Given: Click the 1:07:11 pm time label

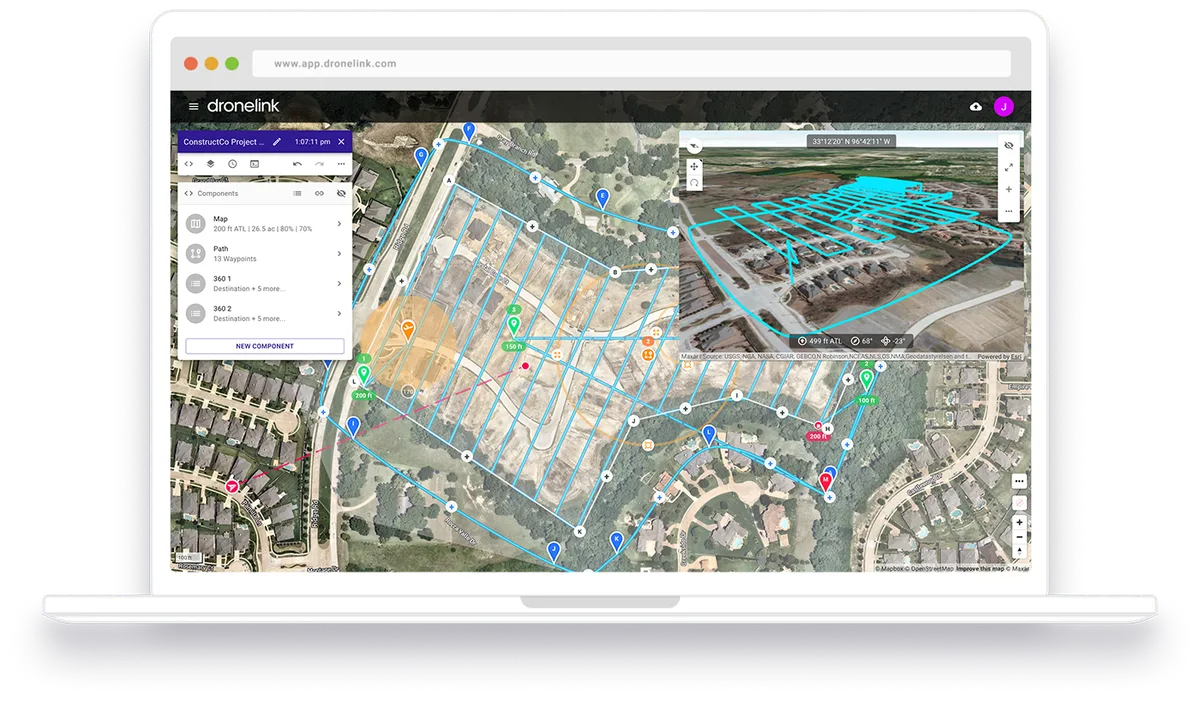Looking at the screenshot, I should pos(312,142).
